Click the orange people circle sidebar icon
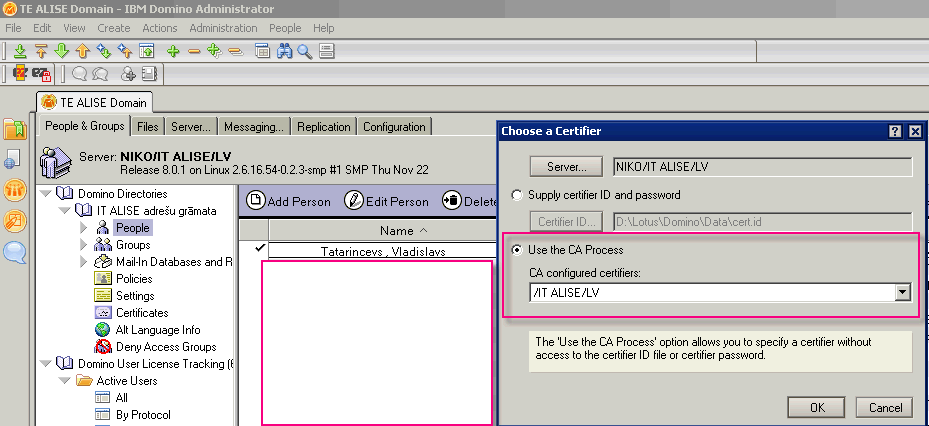Viewport: 929px width, 426px height. click(x=15, y=190)
